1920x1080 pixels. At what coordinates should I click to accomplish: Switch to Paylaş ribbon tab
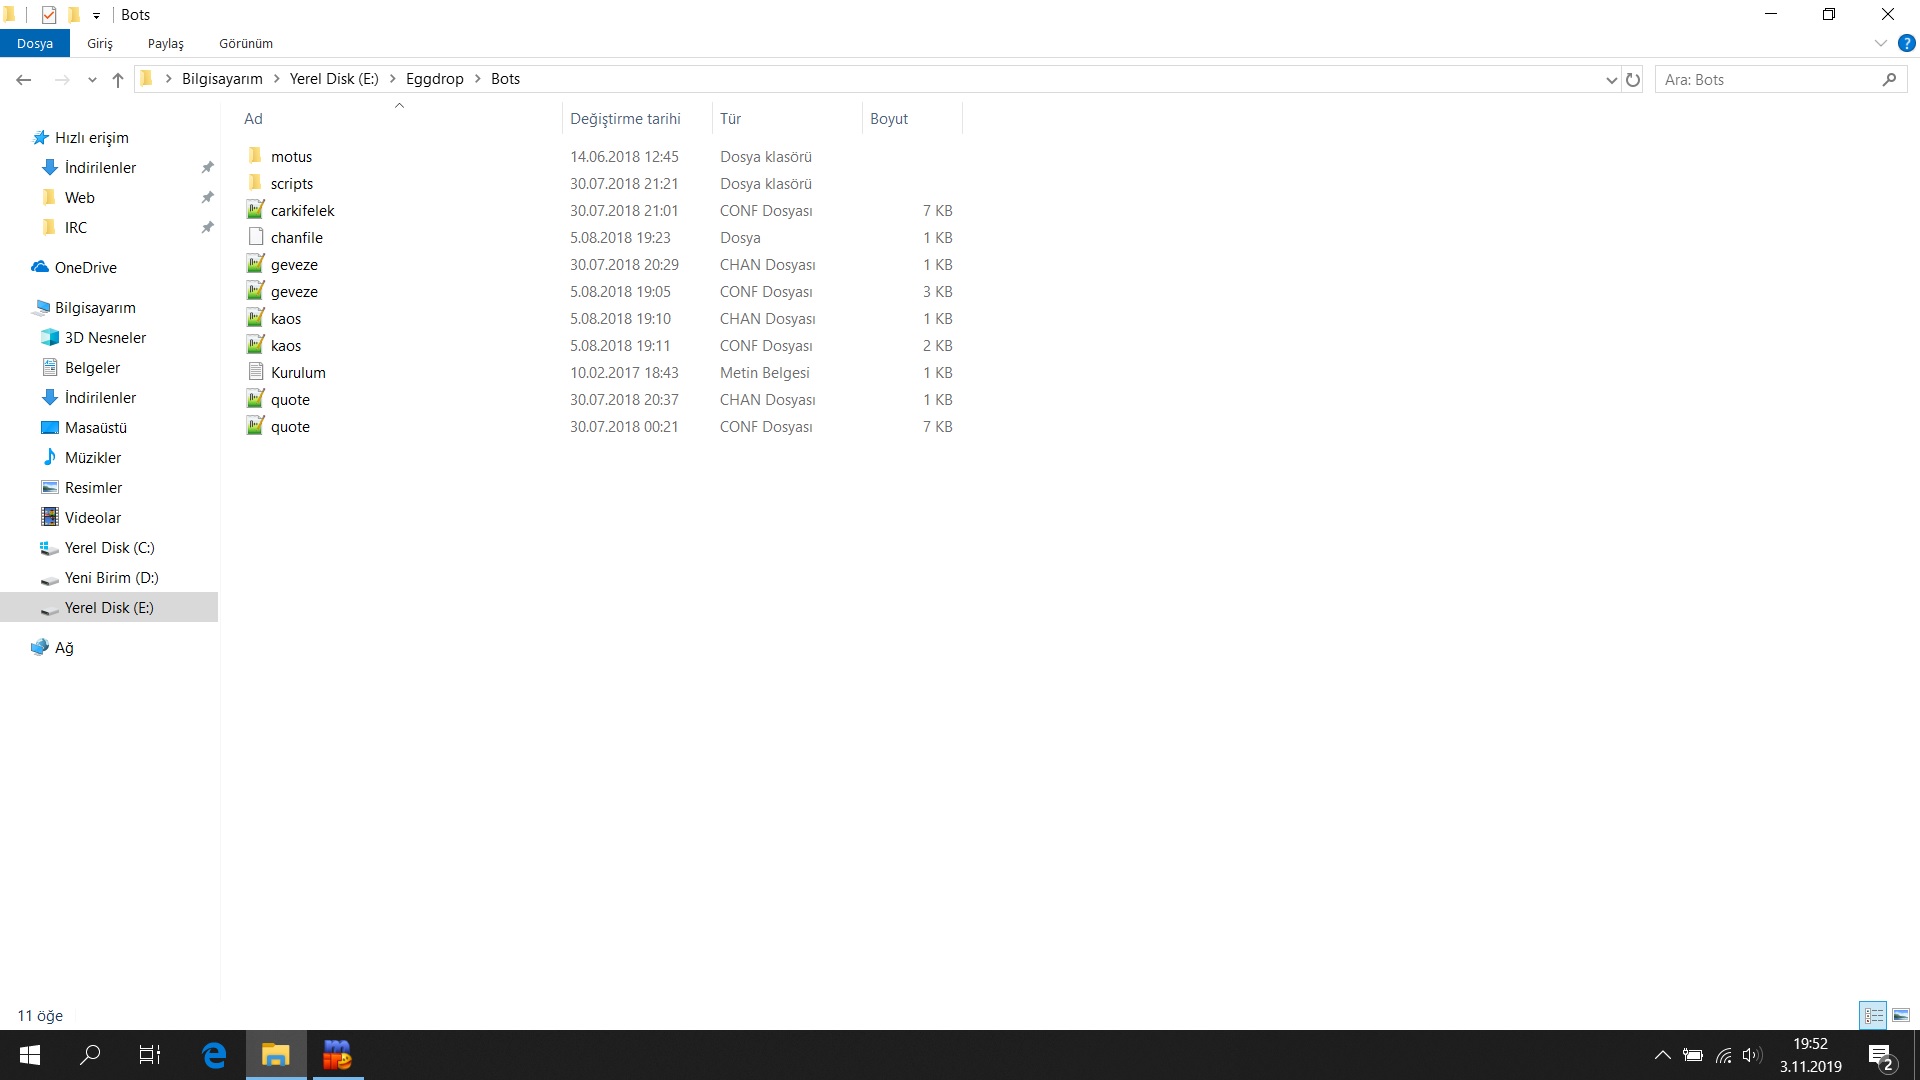click(x=166, y=43)
